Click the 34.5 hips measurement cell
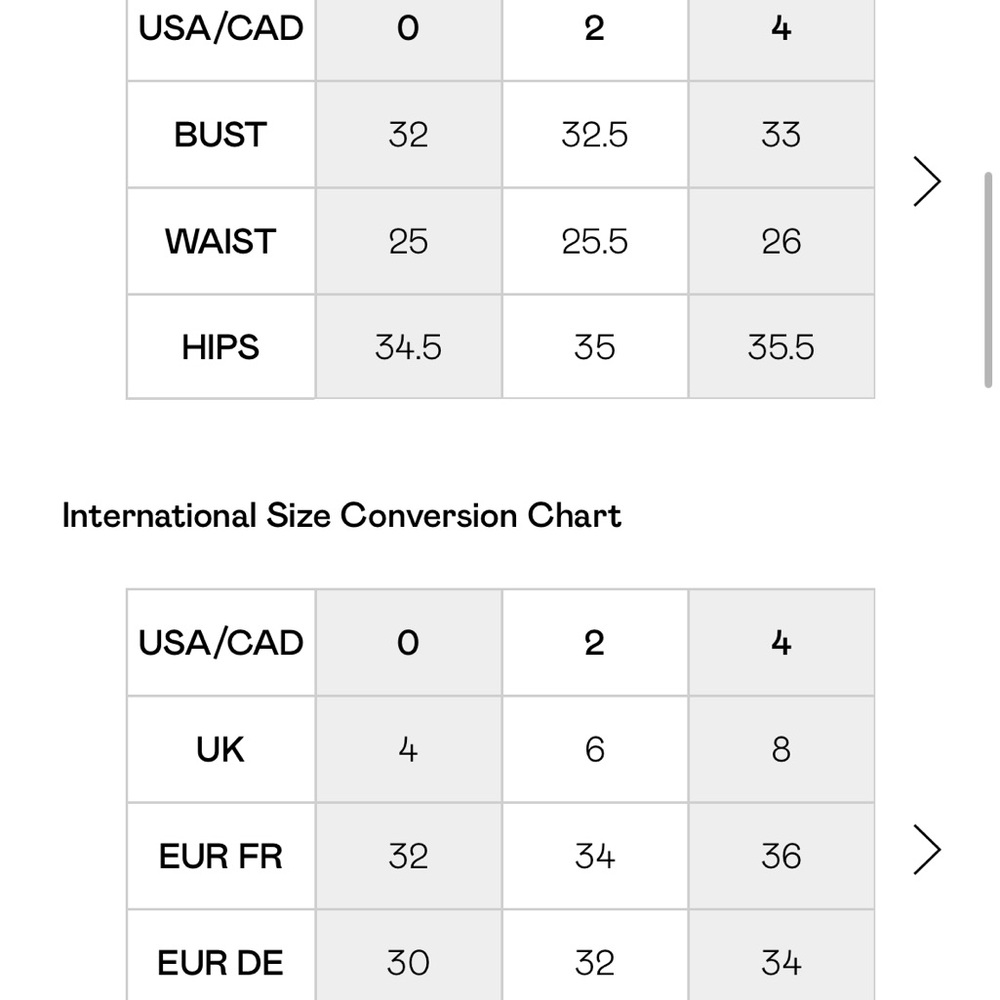The height and width of the screenshot is (1000, 1000). coord(408,348)
